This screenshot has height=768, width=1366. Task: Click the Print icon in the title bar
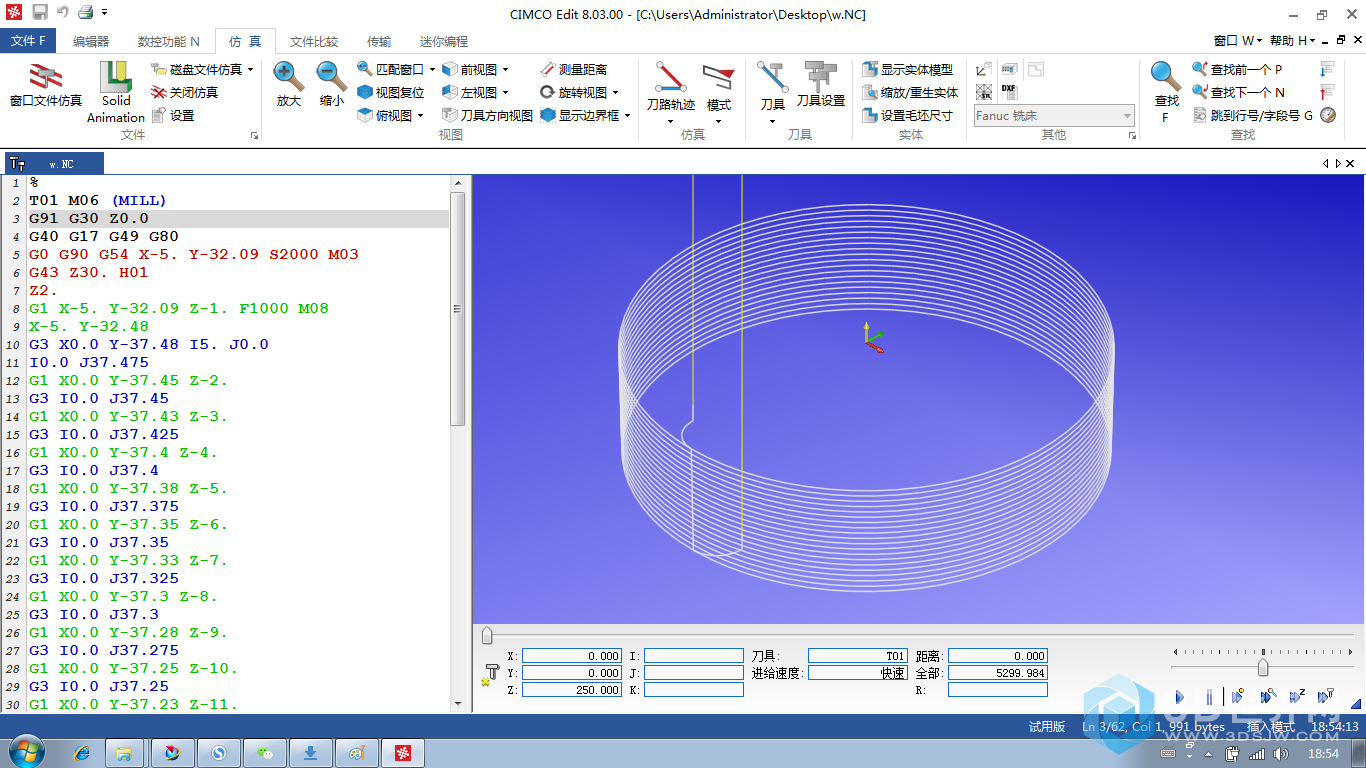(85, 13)
